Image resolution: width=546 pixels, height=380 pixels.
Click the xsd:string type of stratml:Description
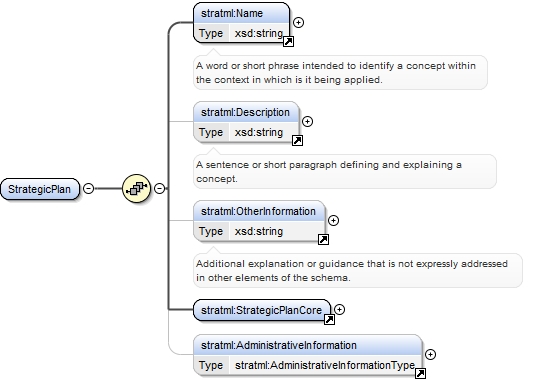[259, 132]
